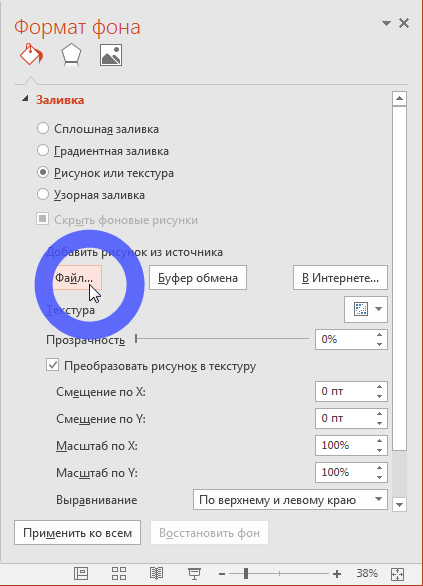
Task: Collapse the Заливка section
Action: [x=25, y=99]
